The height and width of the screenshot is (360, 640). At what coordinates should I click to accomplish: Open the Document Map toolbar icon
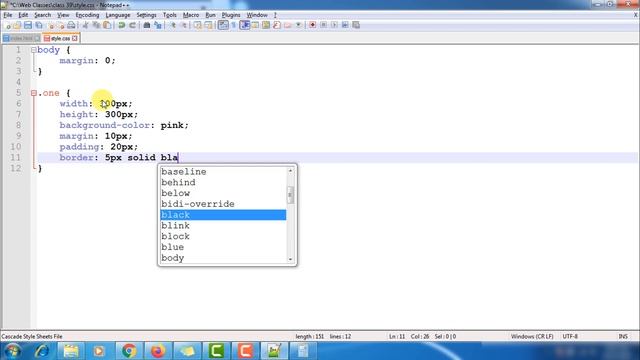pos(266,25)
